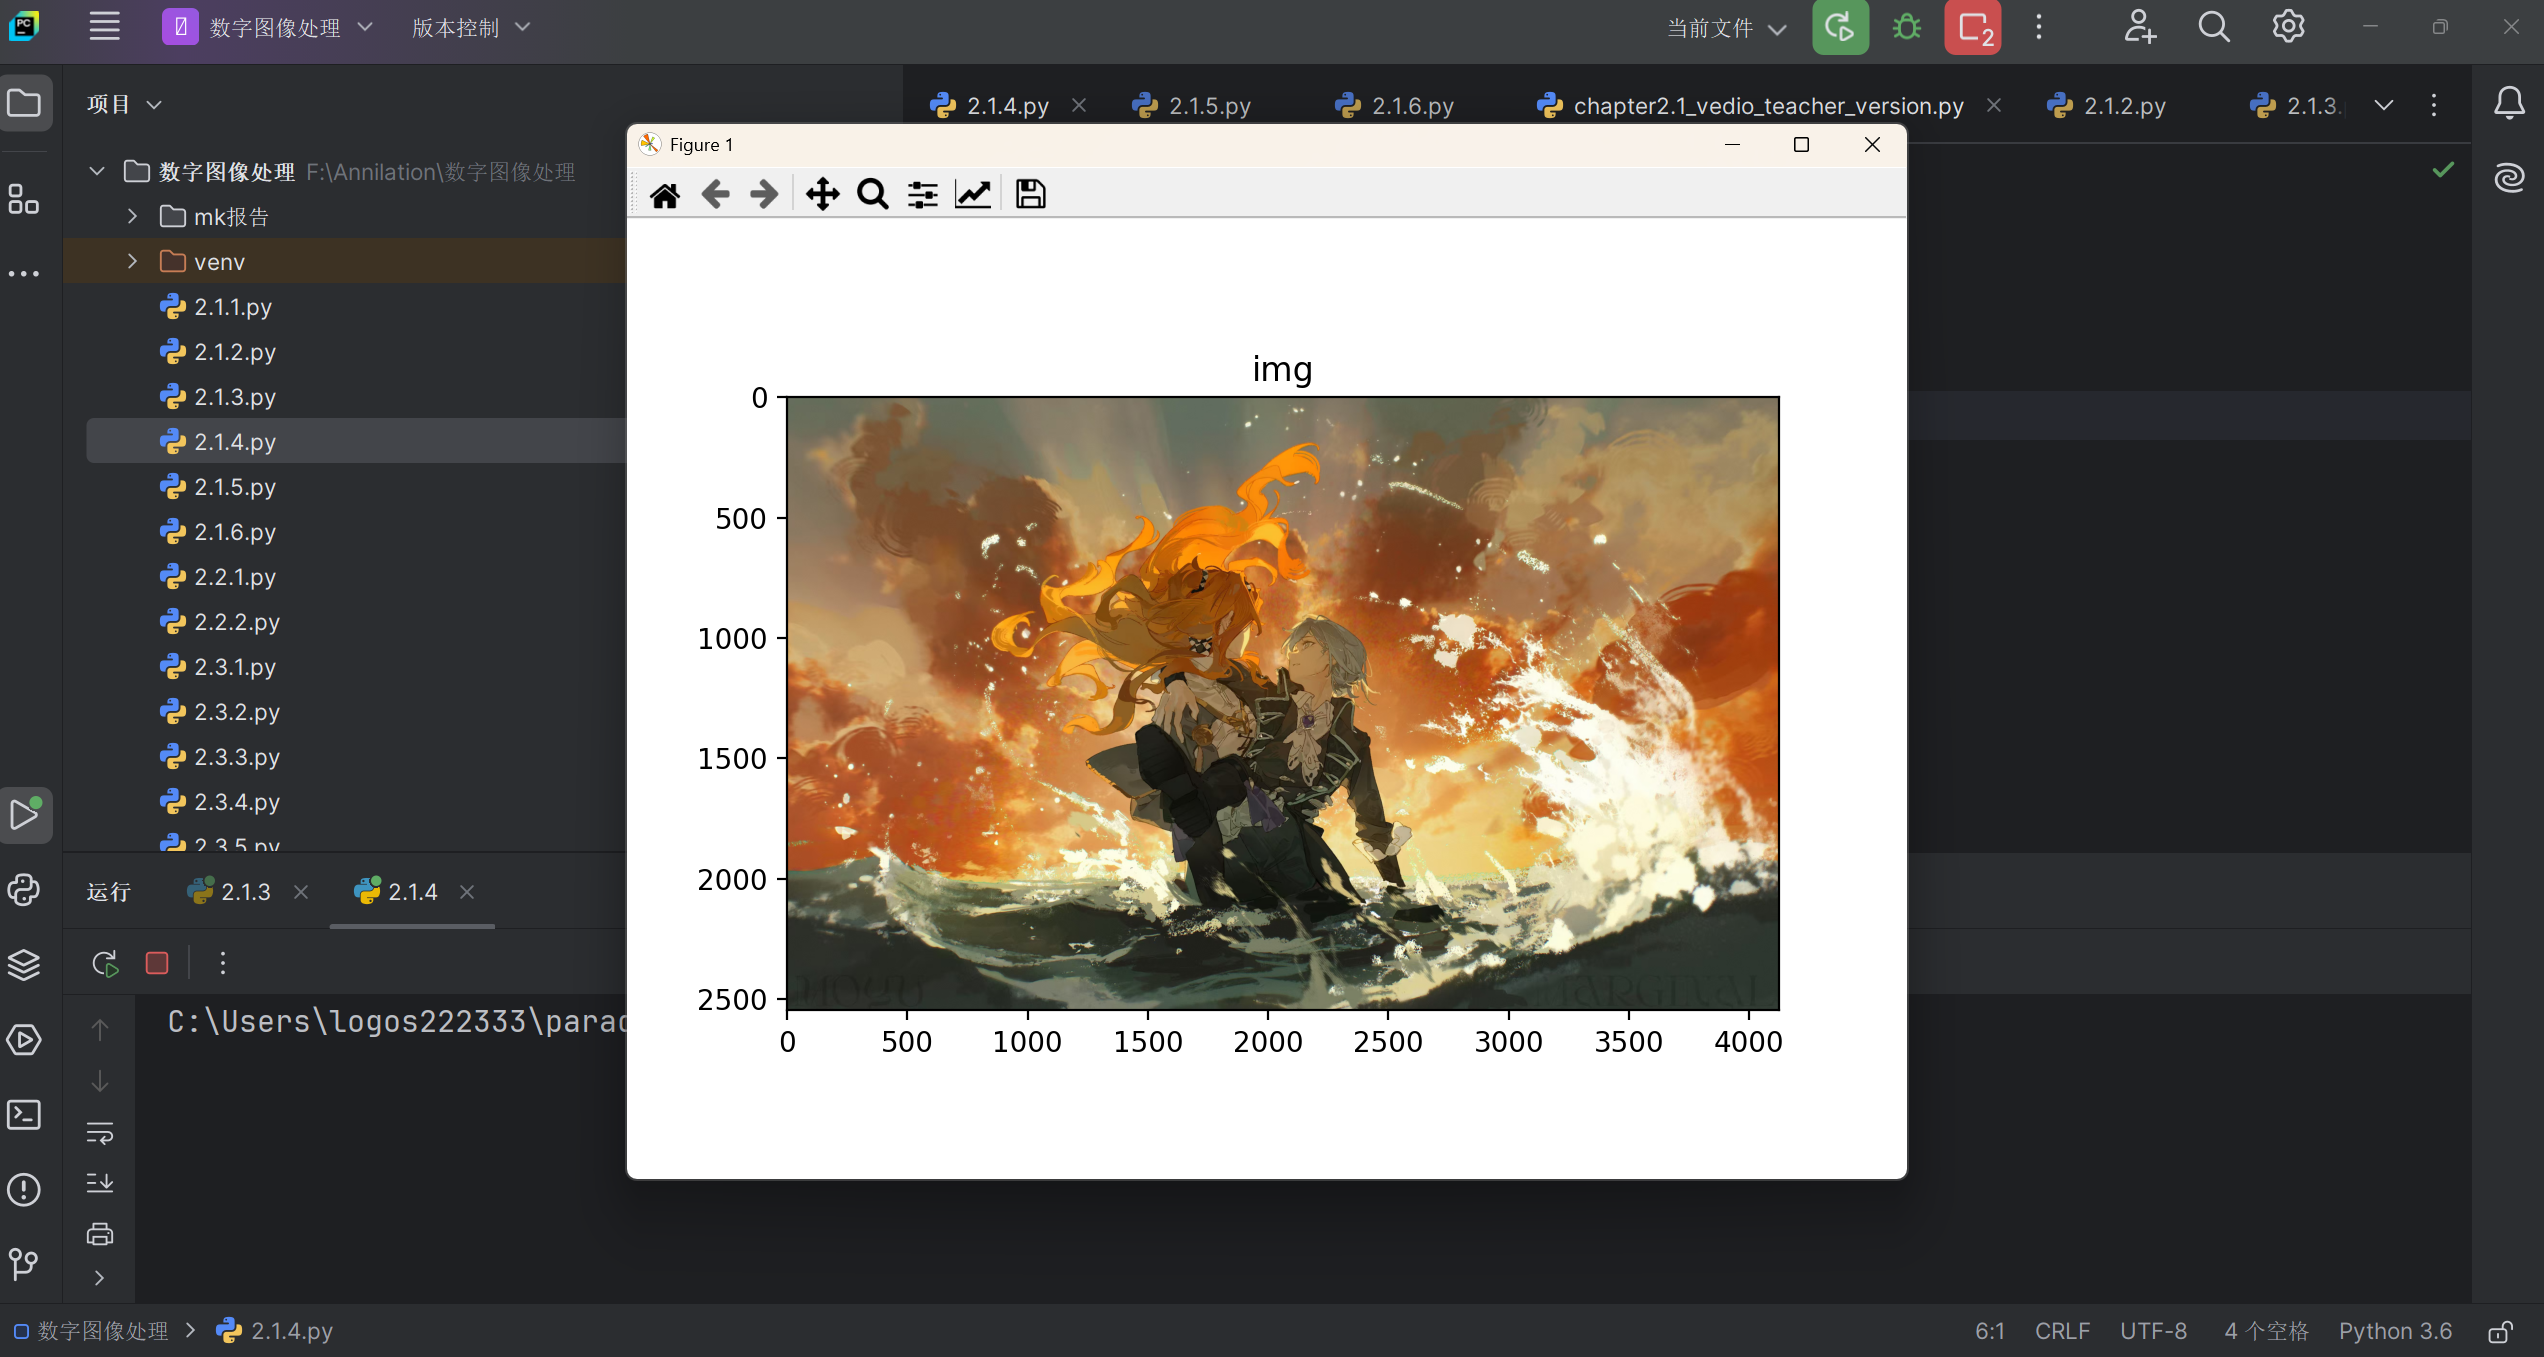Click the matplotlib Home reset view icon

coord(664,194)
